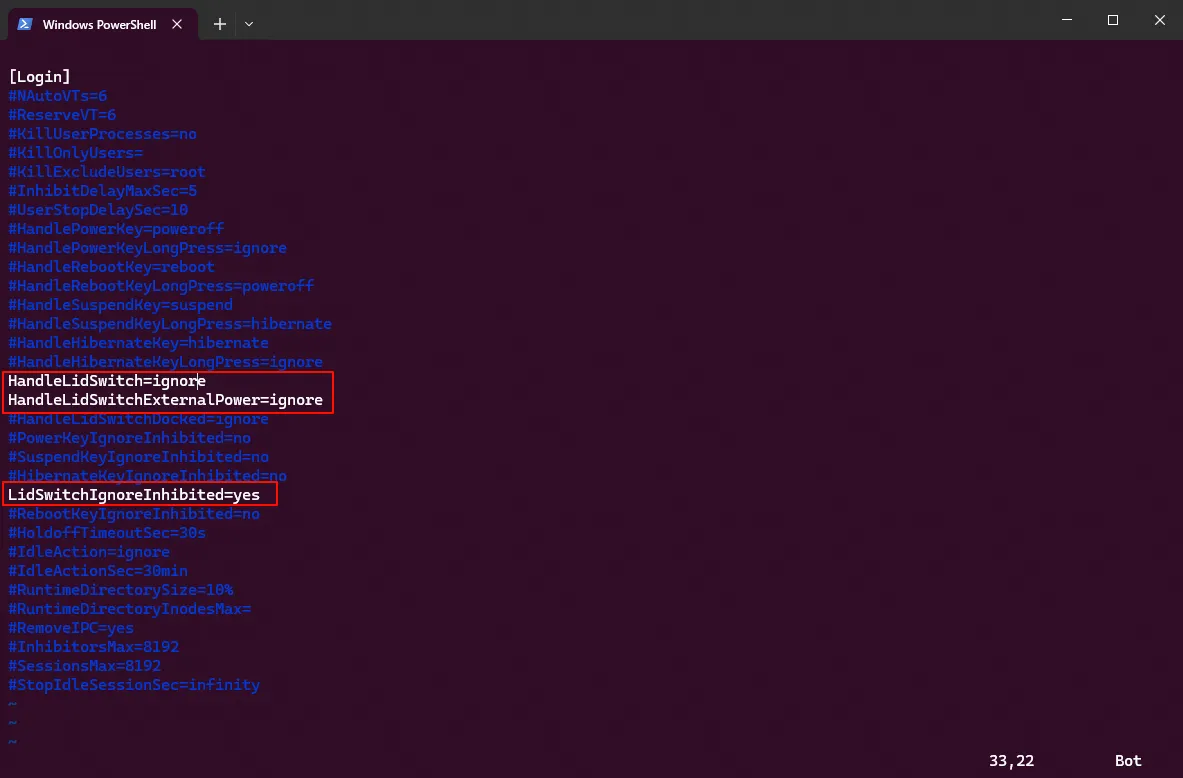Screen dimensions: 1183x778
Task: Minimize the terminal window
Action: coord(1067,20)
